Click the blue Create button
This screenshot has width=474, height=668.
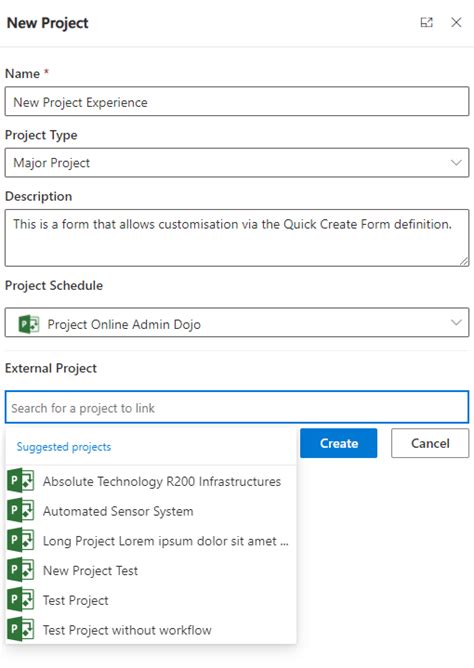(339, 443)
